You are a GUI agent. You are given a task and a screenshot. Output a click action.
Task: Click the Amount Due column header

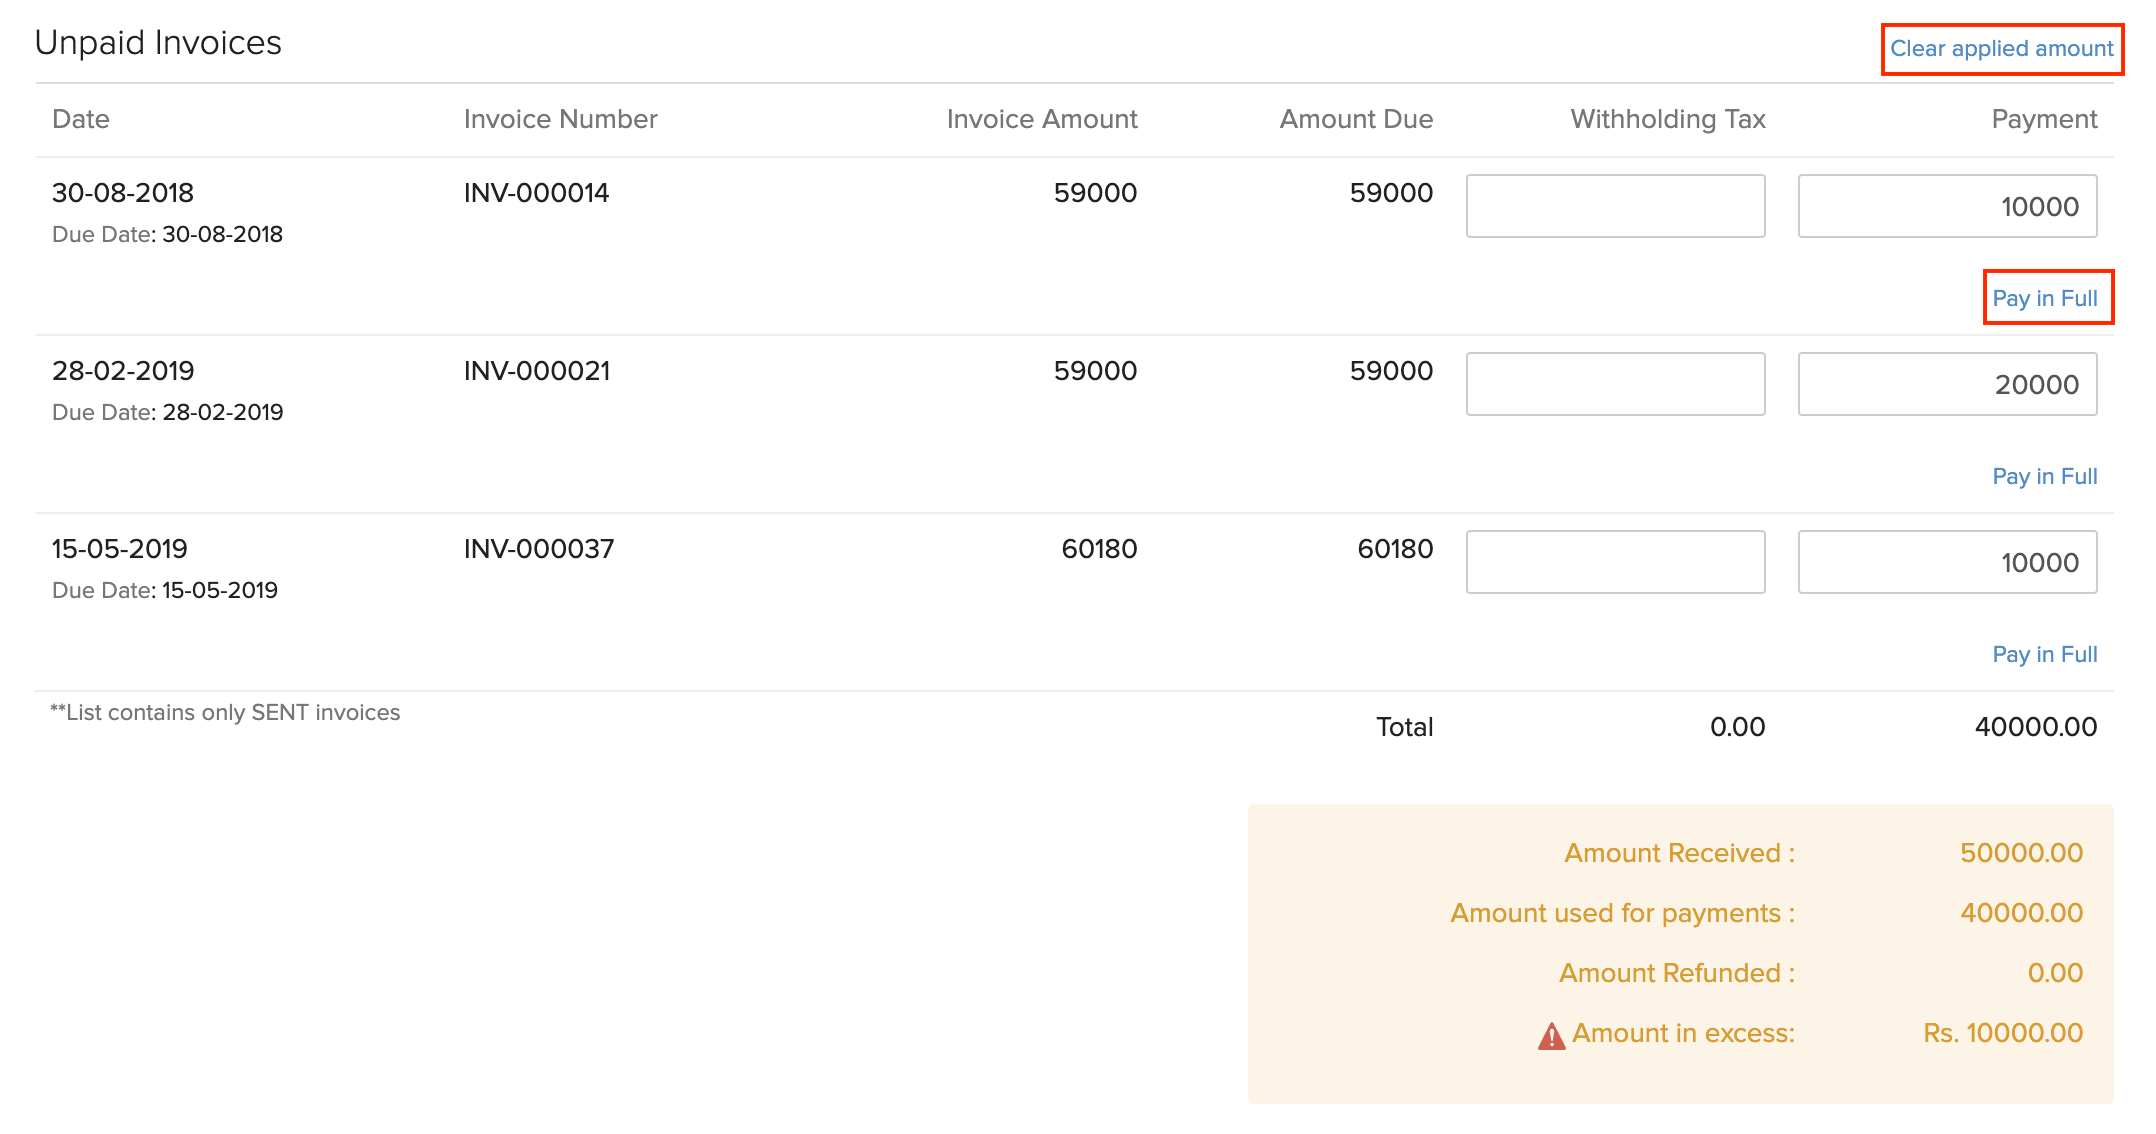point(1356,119)
